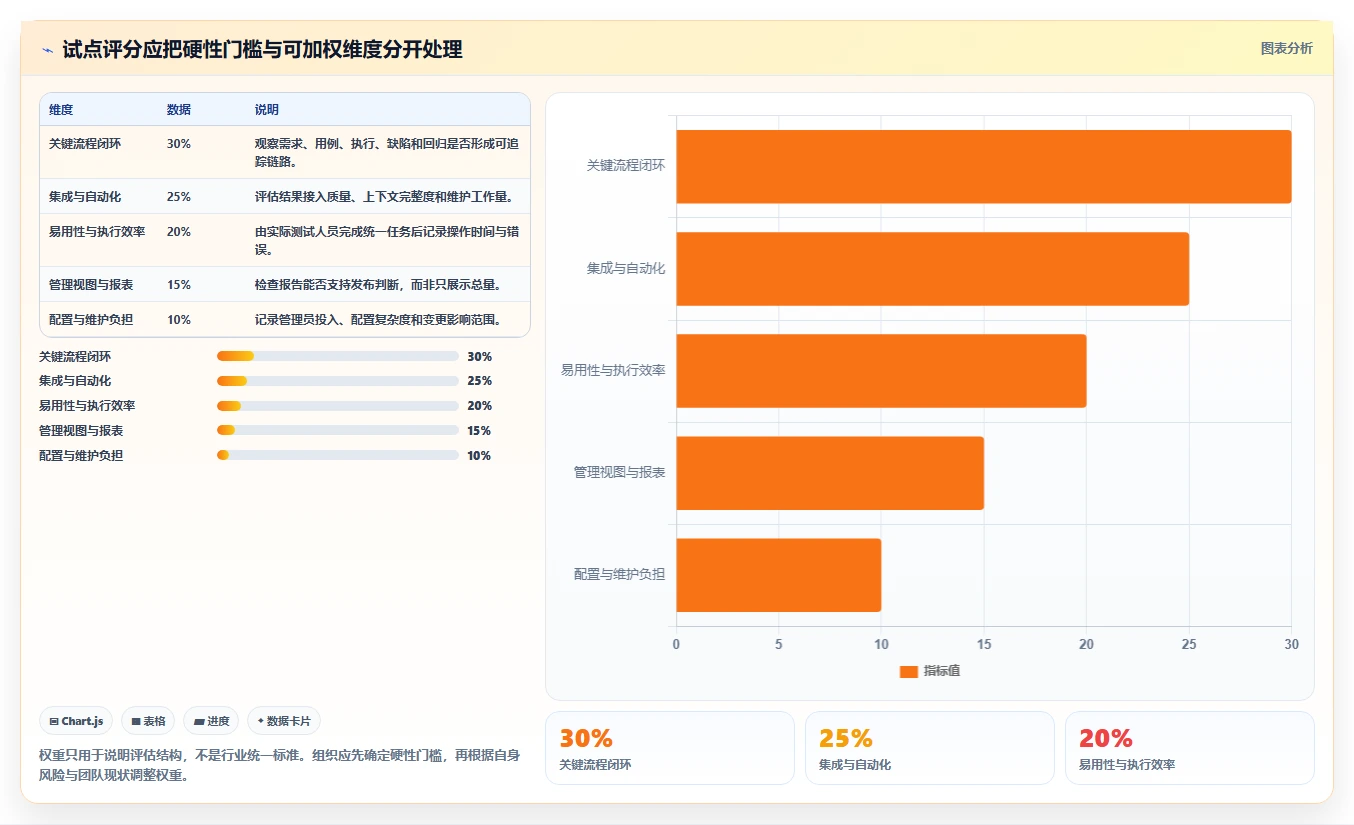
Task: Select the Chart.js tag chip
Action: [76, 721]
